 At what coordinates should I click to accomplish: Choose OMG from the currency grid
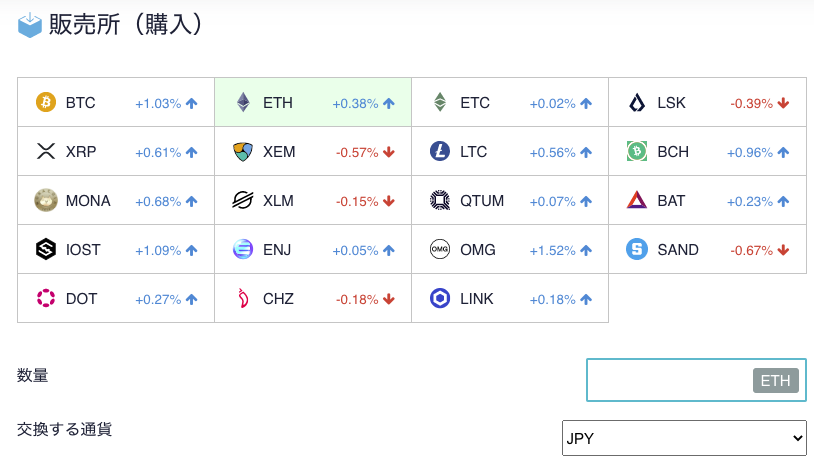point(509,250)
